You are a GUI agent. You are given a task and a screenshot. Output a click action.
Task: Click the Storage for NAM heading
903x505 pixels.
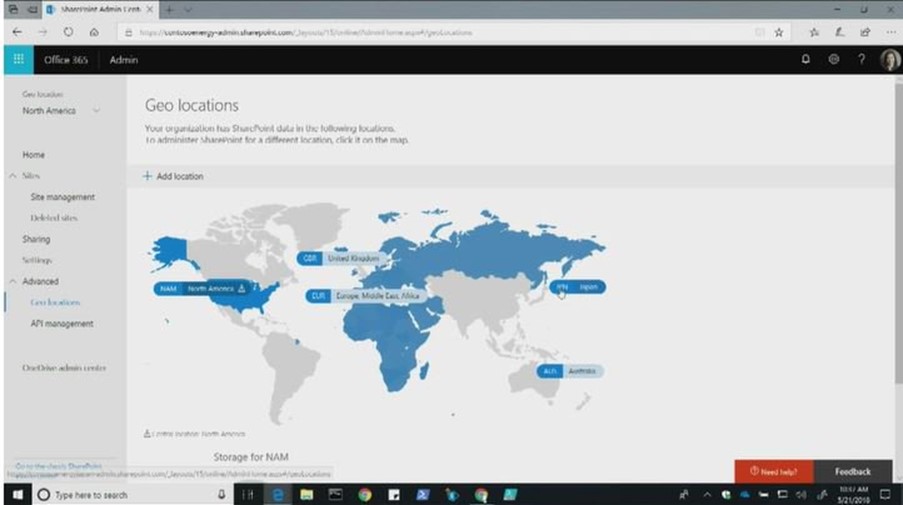251,457
